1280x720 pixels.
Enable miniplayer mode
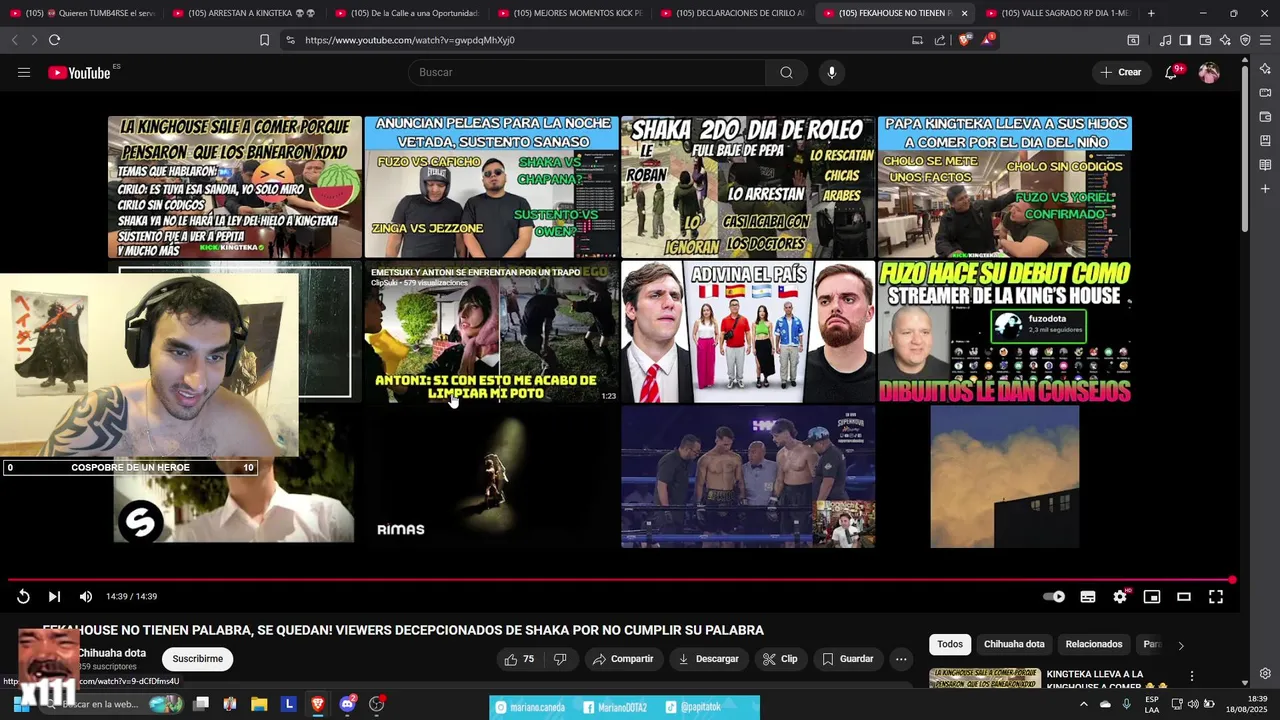tap(1152, 597)
